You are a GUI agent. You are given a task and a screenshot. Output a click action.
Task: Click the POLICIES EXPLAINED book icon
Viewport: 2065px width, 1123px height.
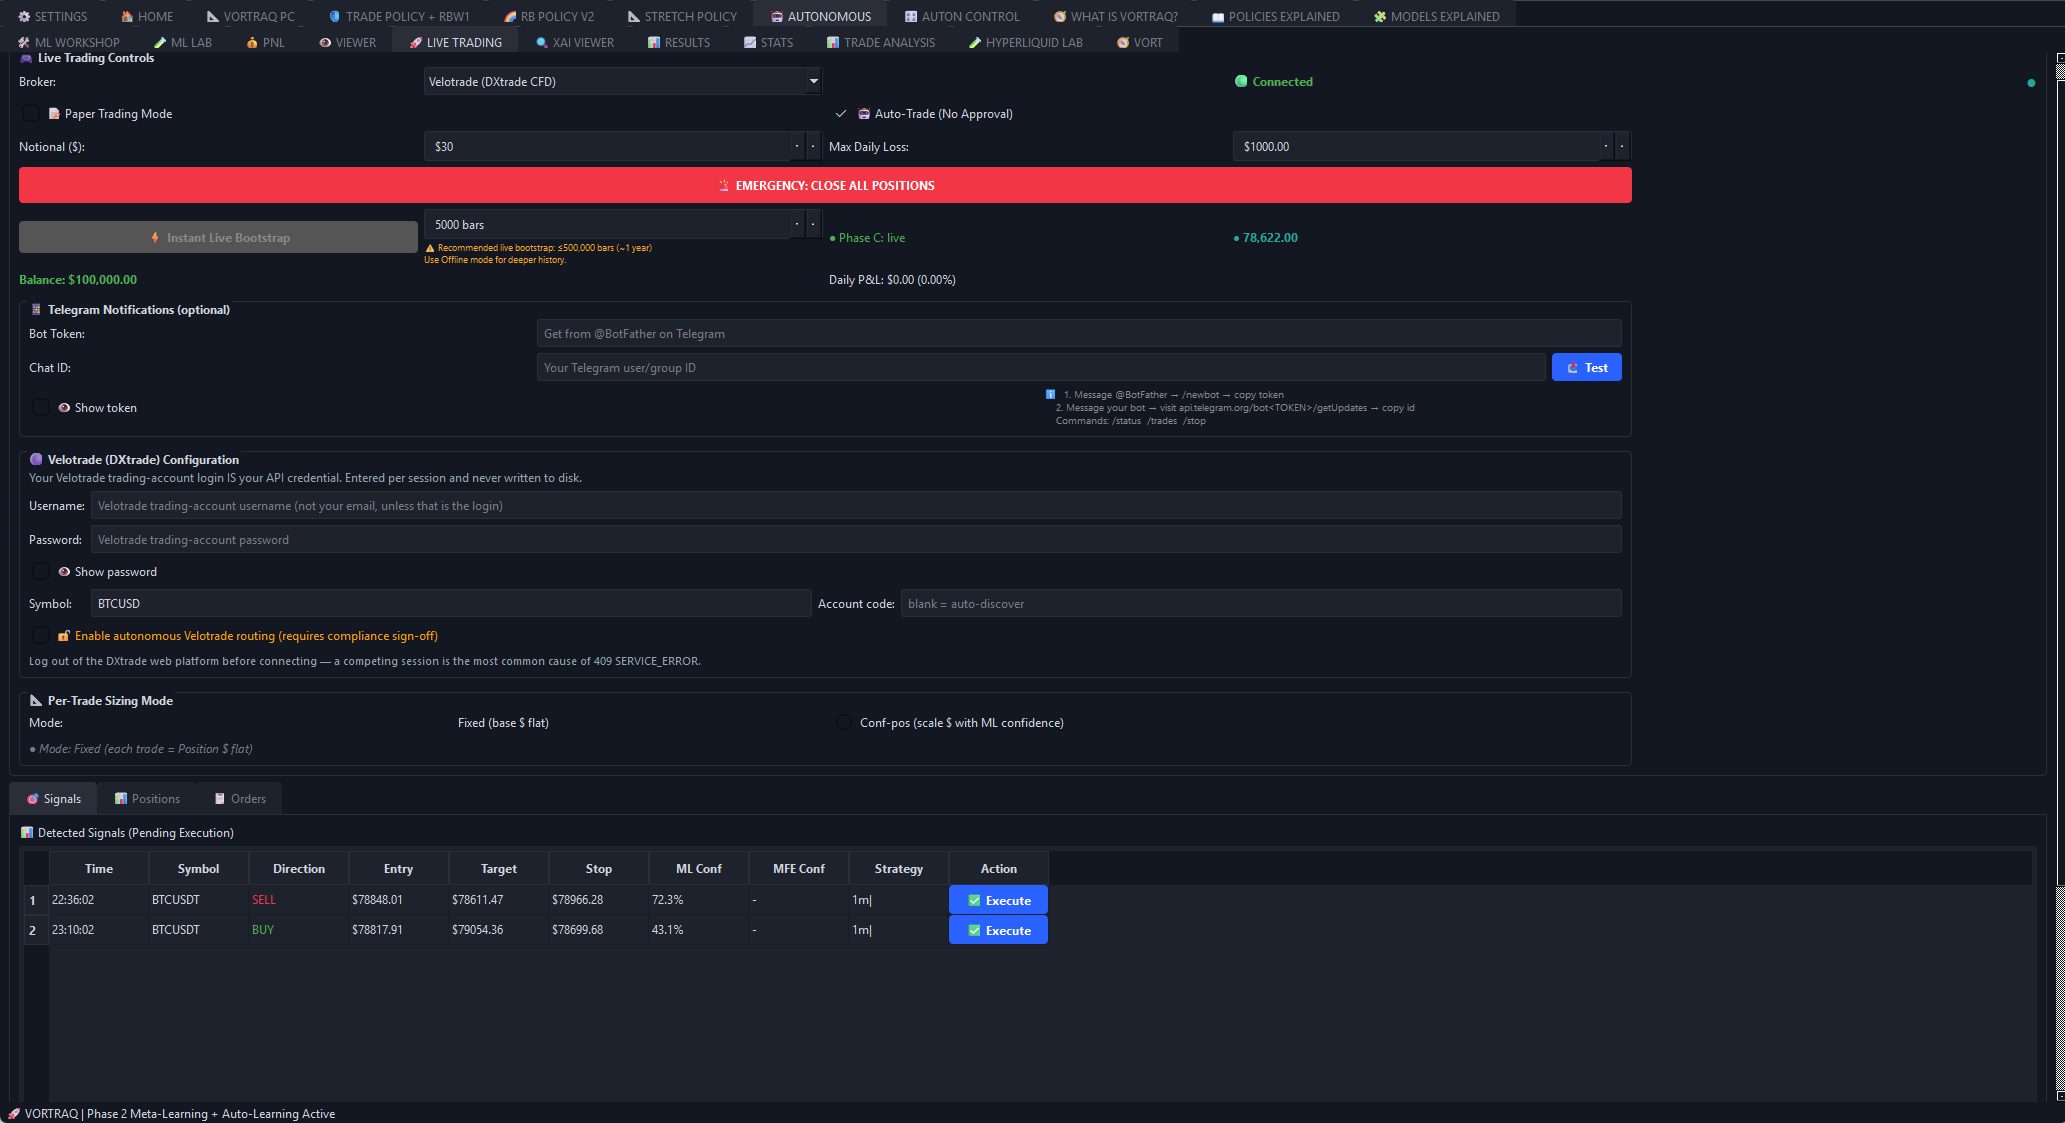click(x=1218, y=17)
